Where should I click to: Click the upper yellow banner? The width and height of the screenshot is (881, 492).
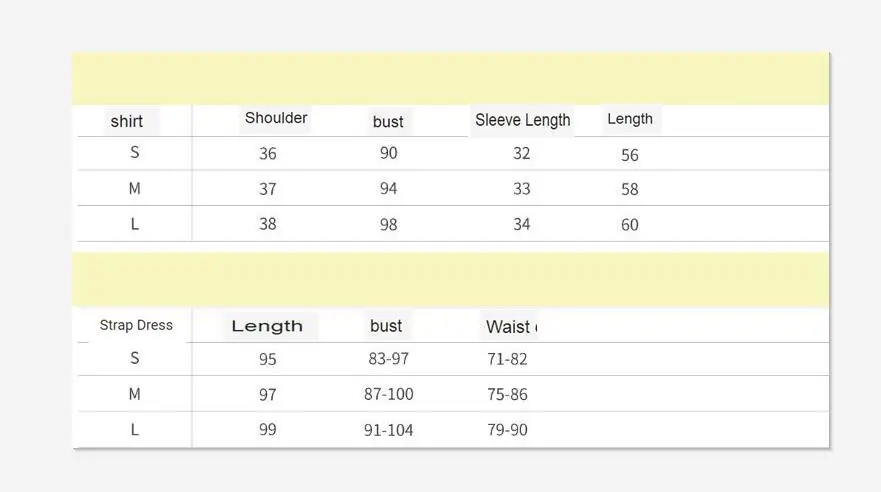[x=451, y=79]
